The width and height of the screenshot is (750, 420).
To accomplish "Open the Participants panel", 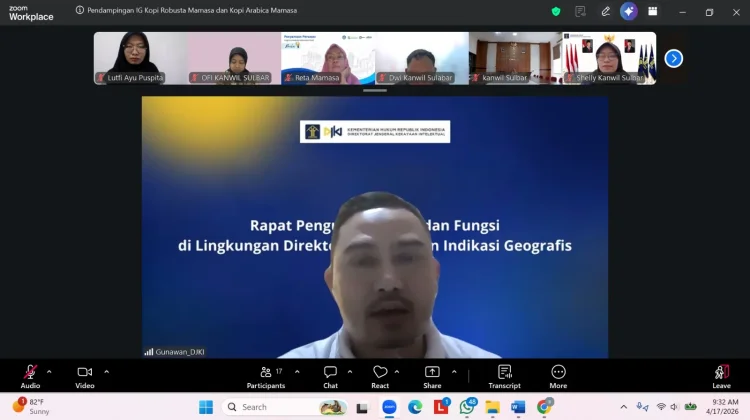I will tap(266, 376).
